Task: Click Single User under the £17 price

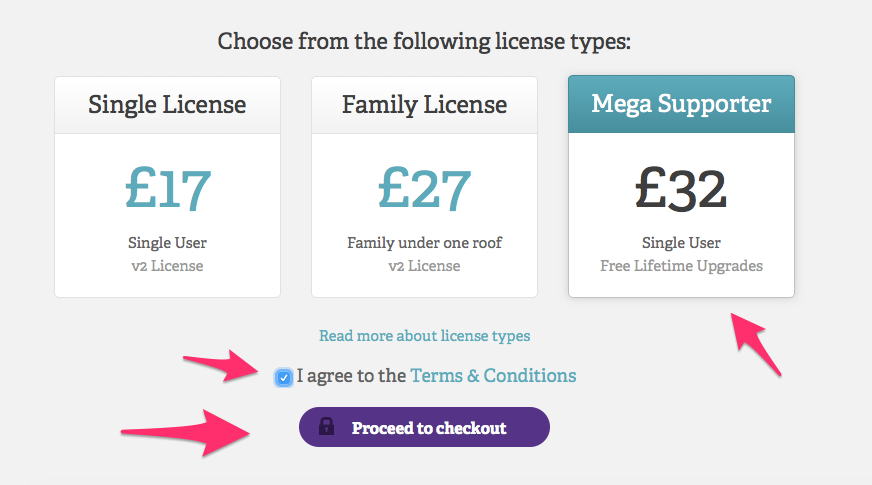Action: (x=167, y=243)
